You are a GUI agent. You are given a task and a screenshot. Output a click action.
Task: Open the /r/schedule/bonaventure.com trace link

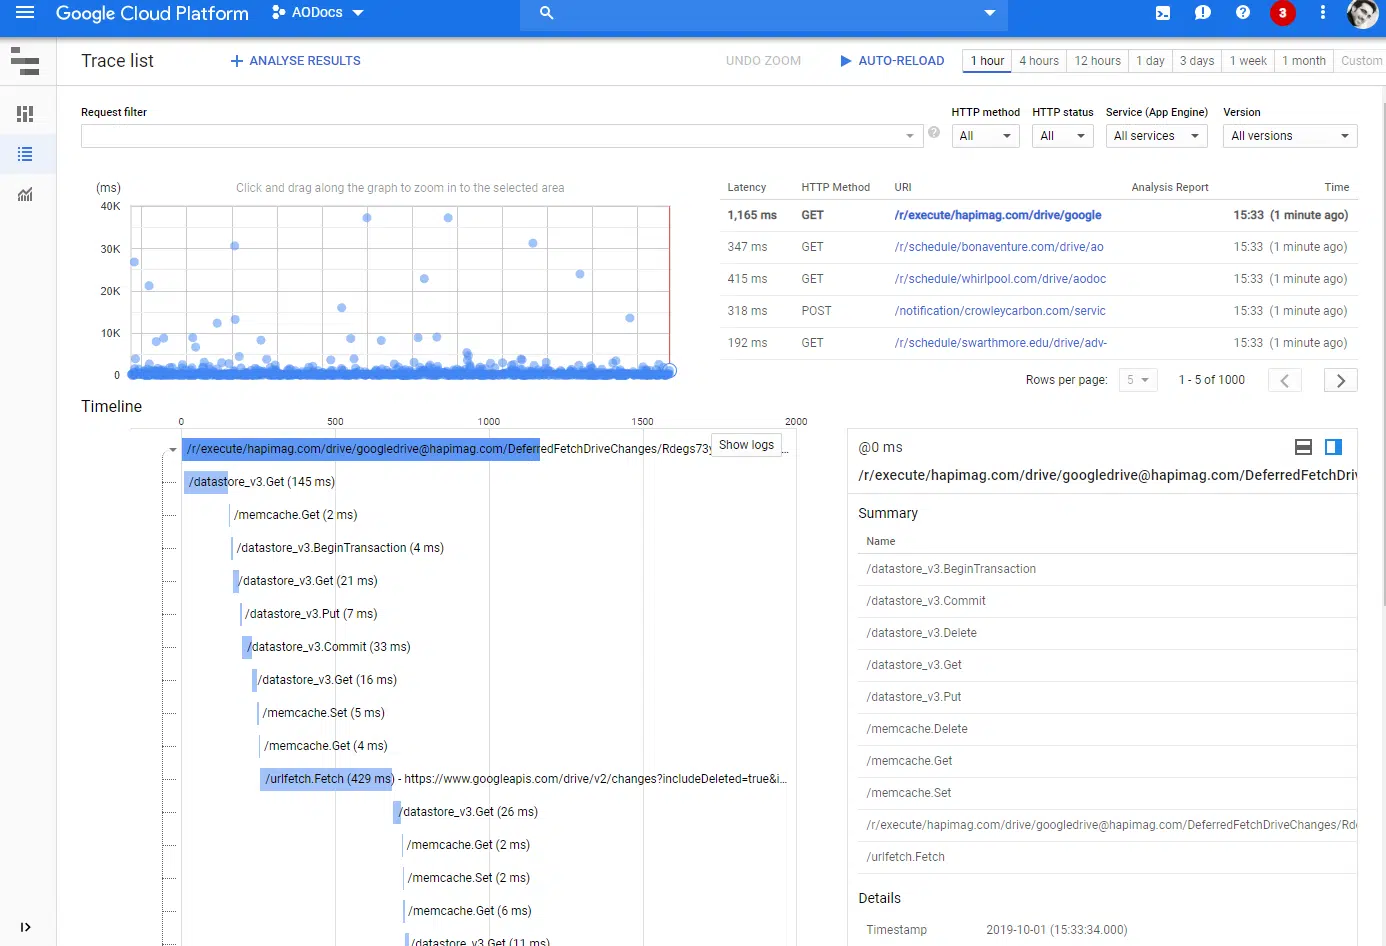pyautogui.click(x=999, y=247)
